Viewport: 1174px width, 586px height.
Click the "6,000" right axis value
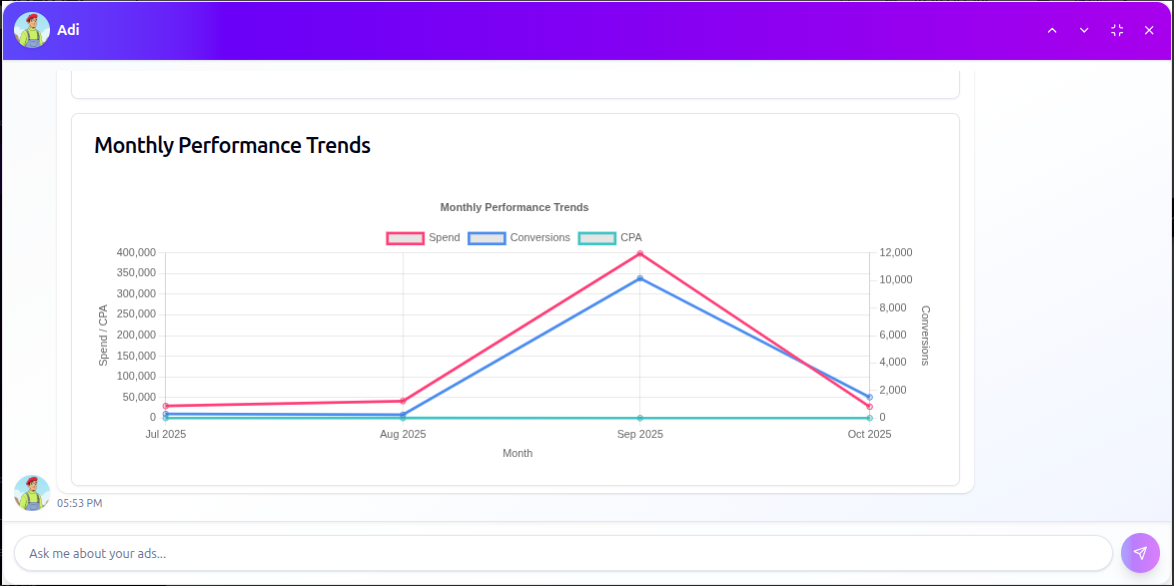pyautogui.click(x=893, y=335)
